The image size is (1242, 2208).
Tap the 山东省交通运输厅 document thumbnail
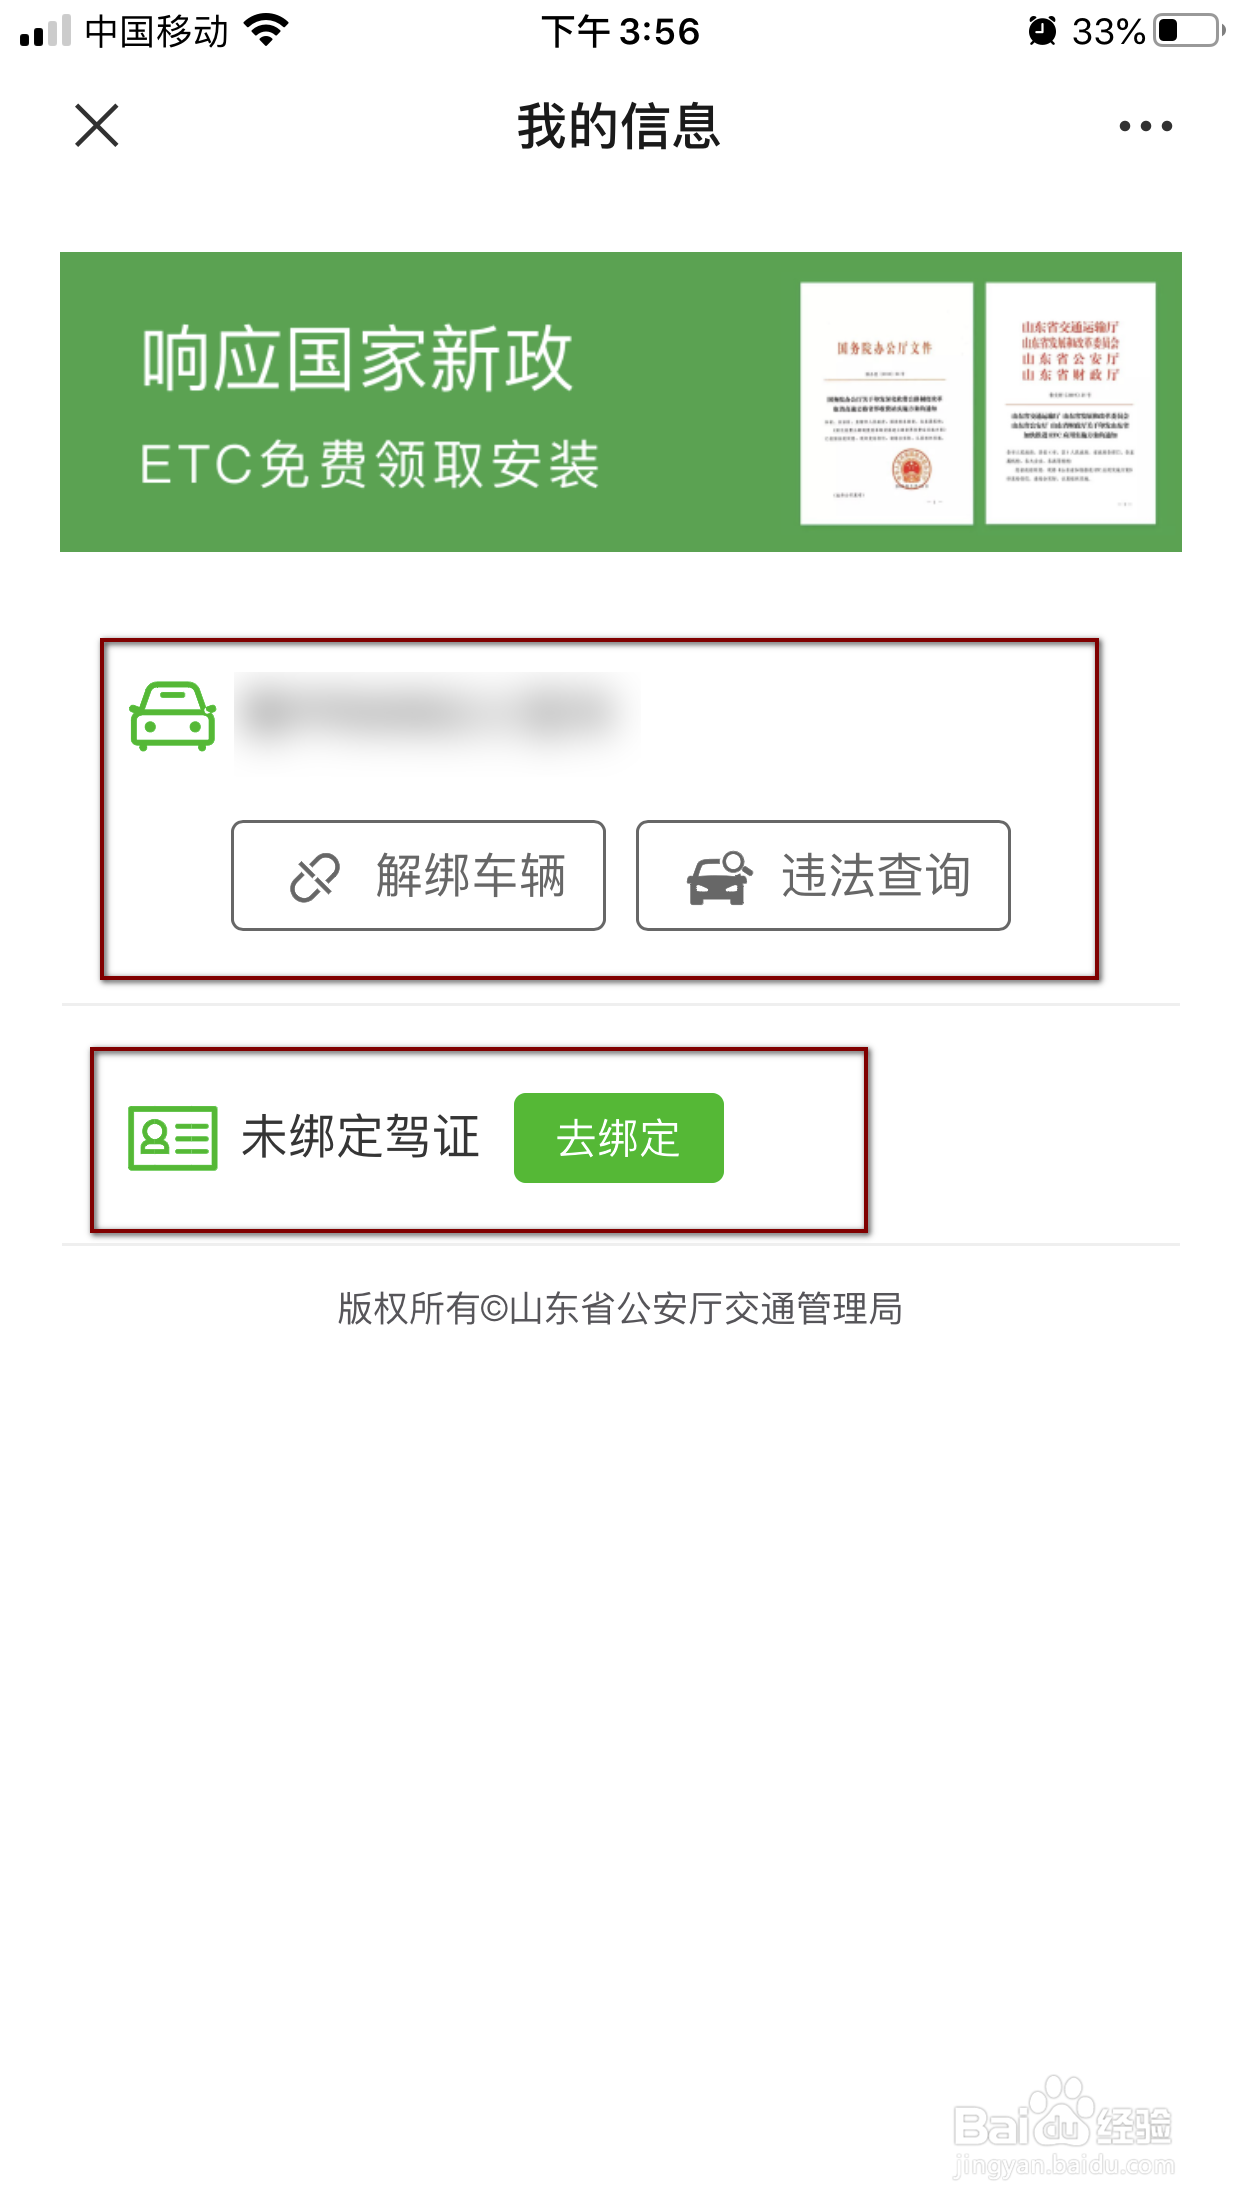(x=1070, y=403)
